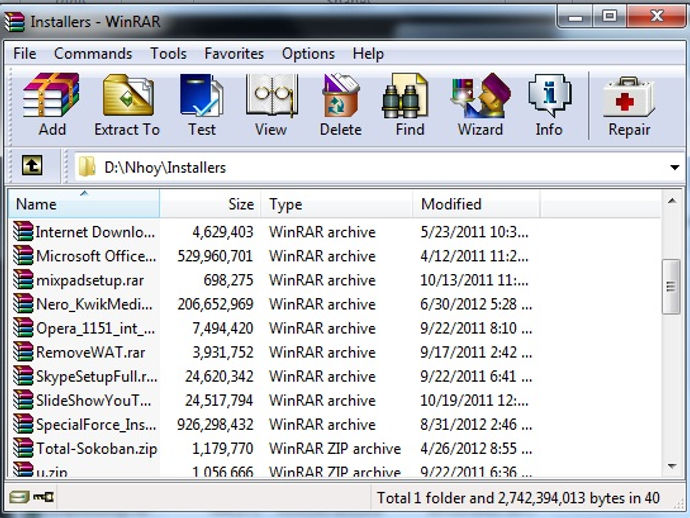
Task: Click the Add archive toolbar icon
Action: (x=51, y=96)
